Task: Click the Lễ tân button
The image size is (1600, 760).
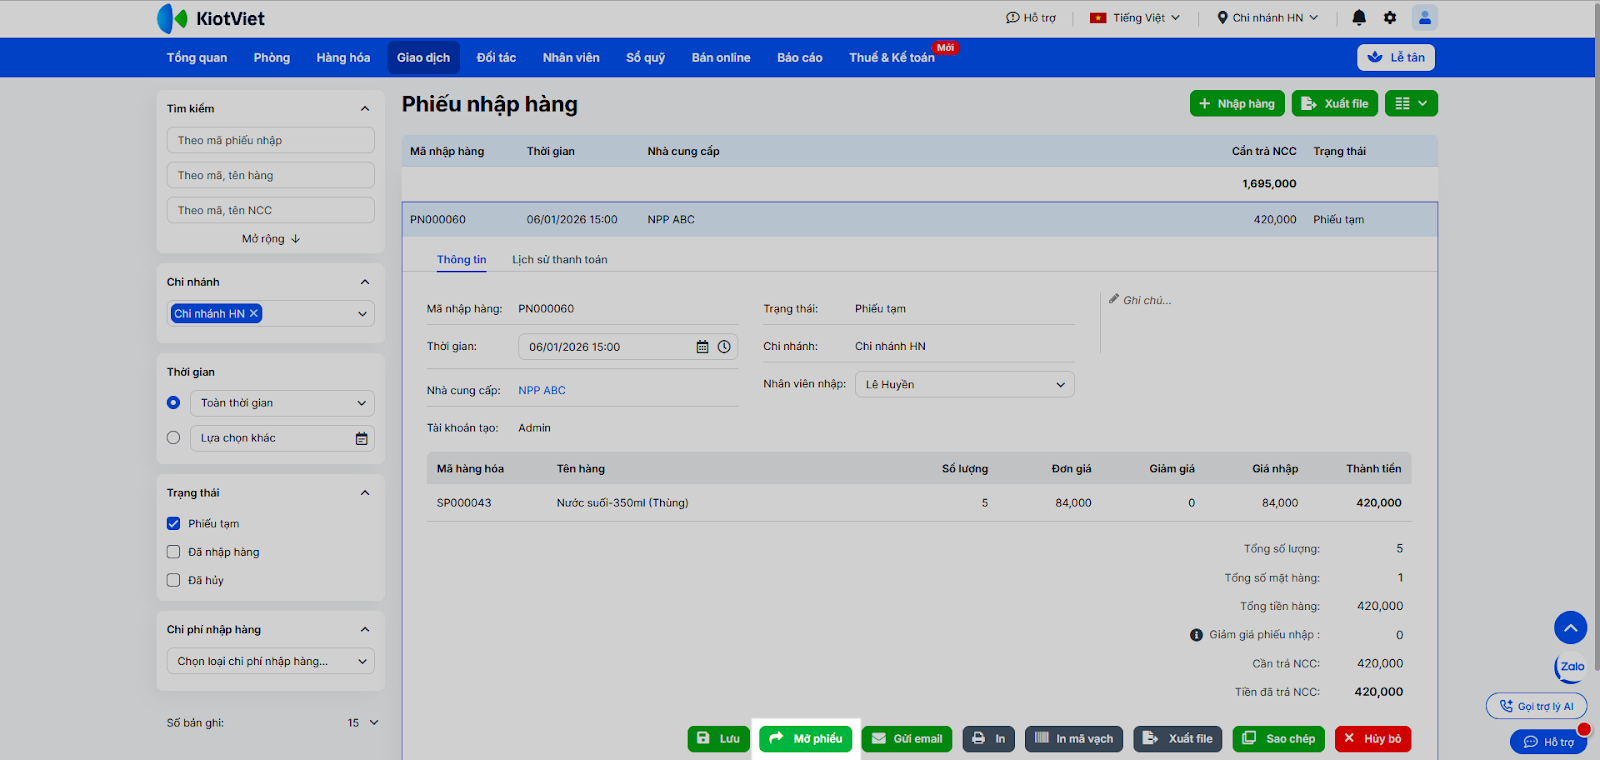Action: pyautogui.click(x=1396, y=57)
